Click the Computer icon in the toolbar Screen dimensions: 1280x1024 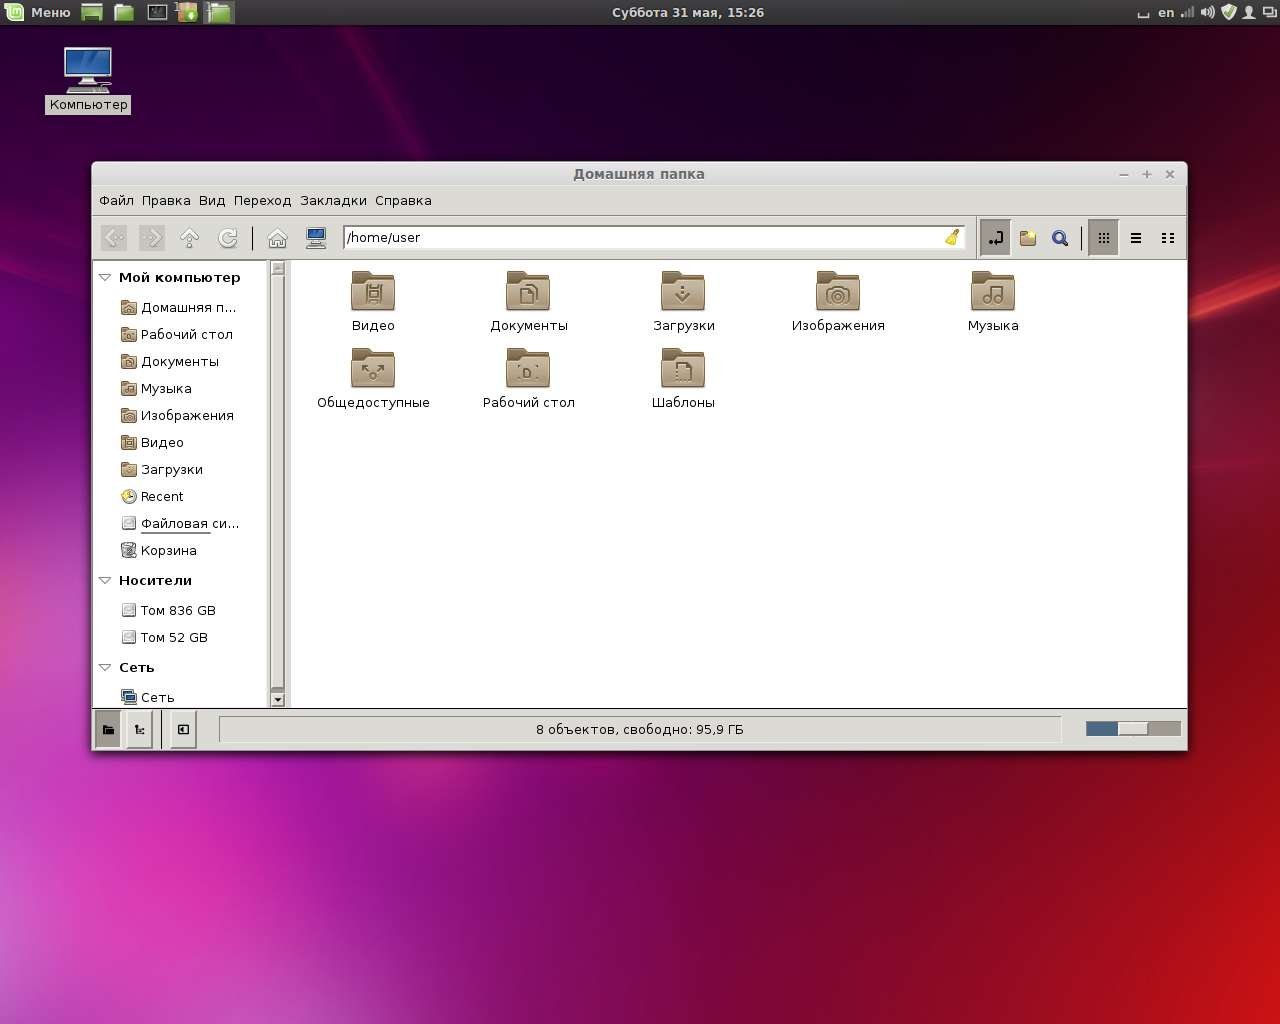tap(316, 238)
